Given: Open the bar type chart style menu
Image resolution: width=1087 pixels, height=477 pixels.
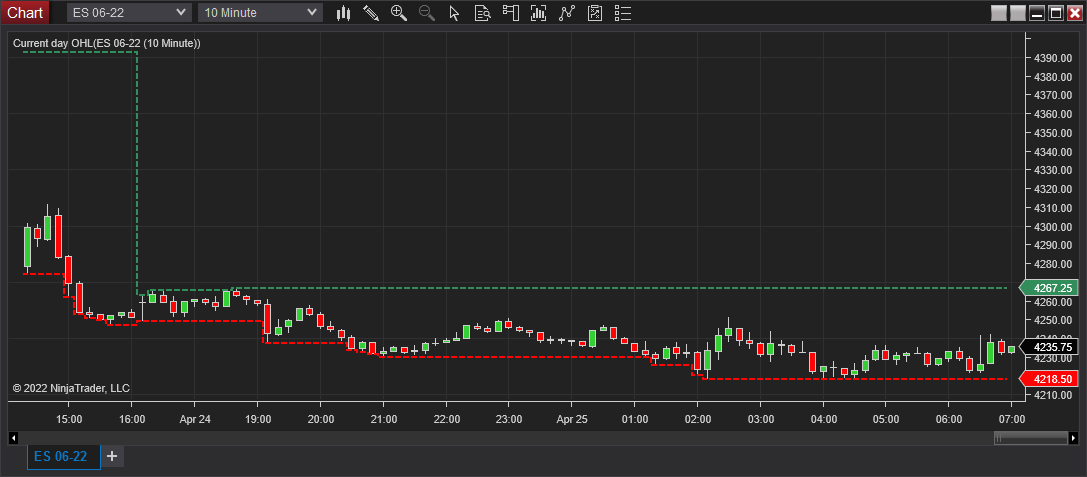Looking at the screenshot, I should [x=343, y=12].
